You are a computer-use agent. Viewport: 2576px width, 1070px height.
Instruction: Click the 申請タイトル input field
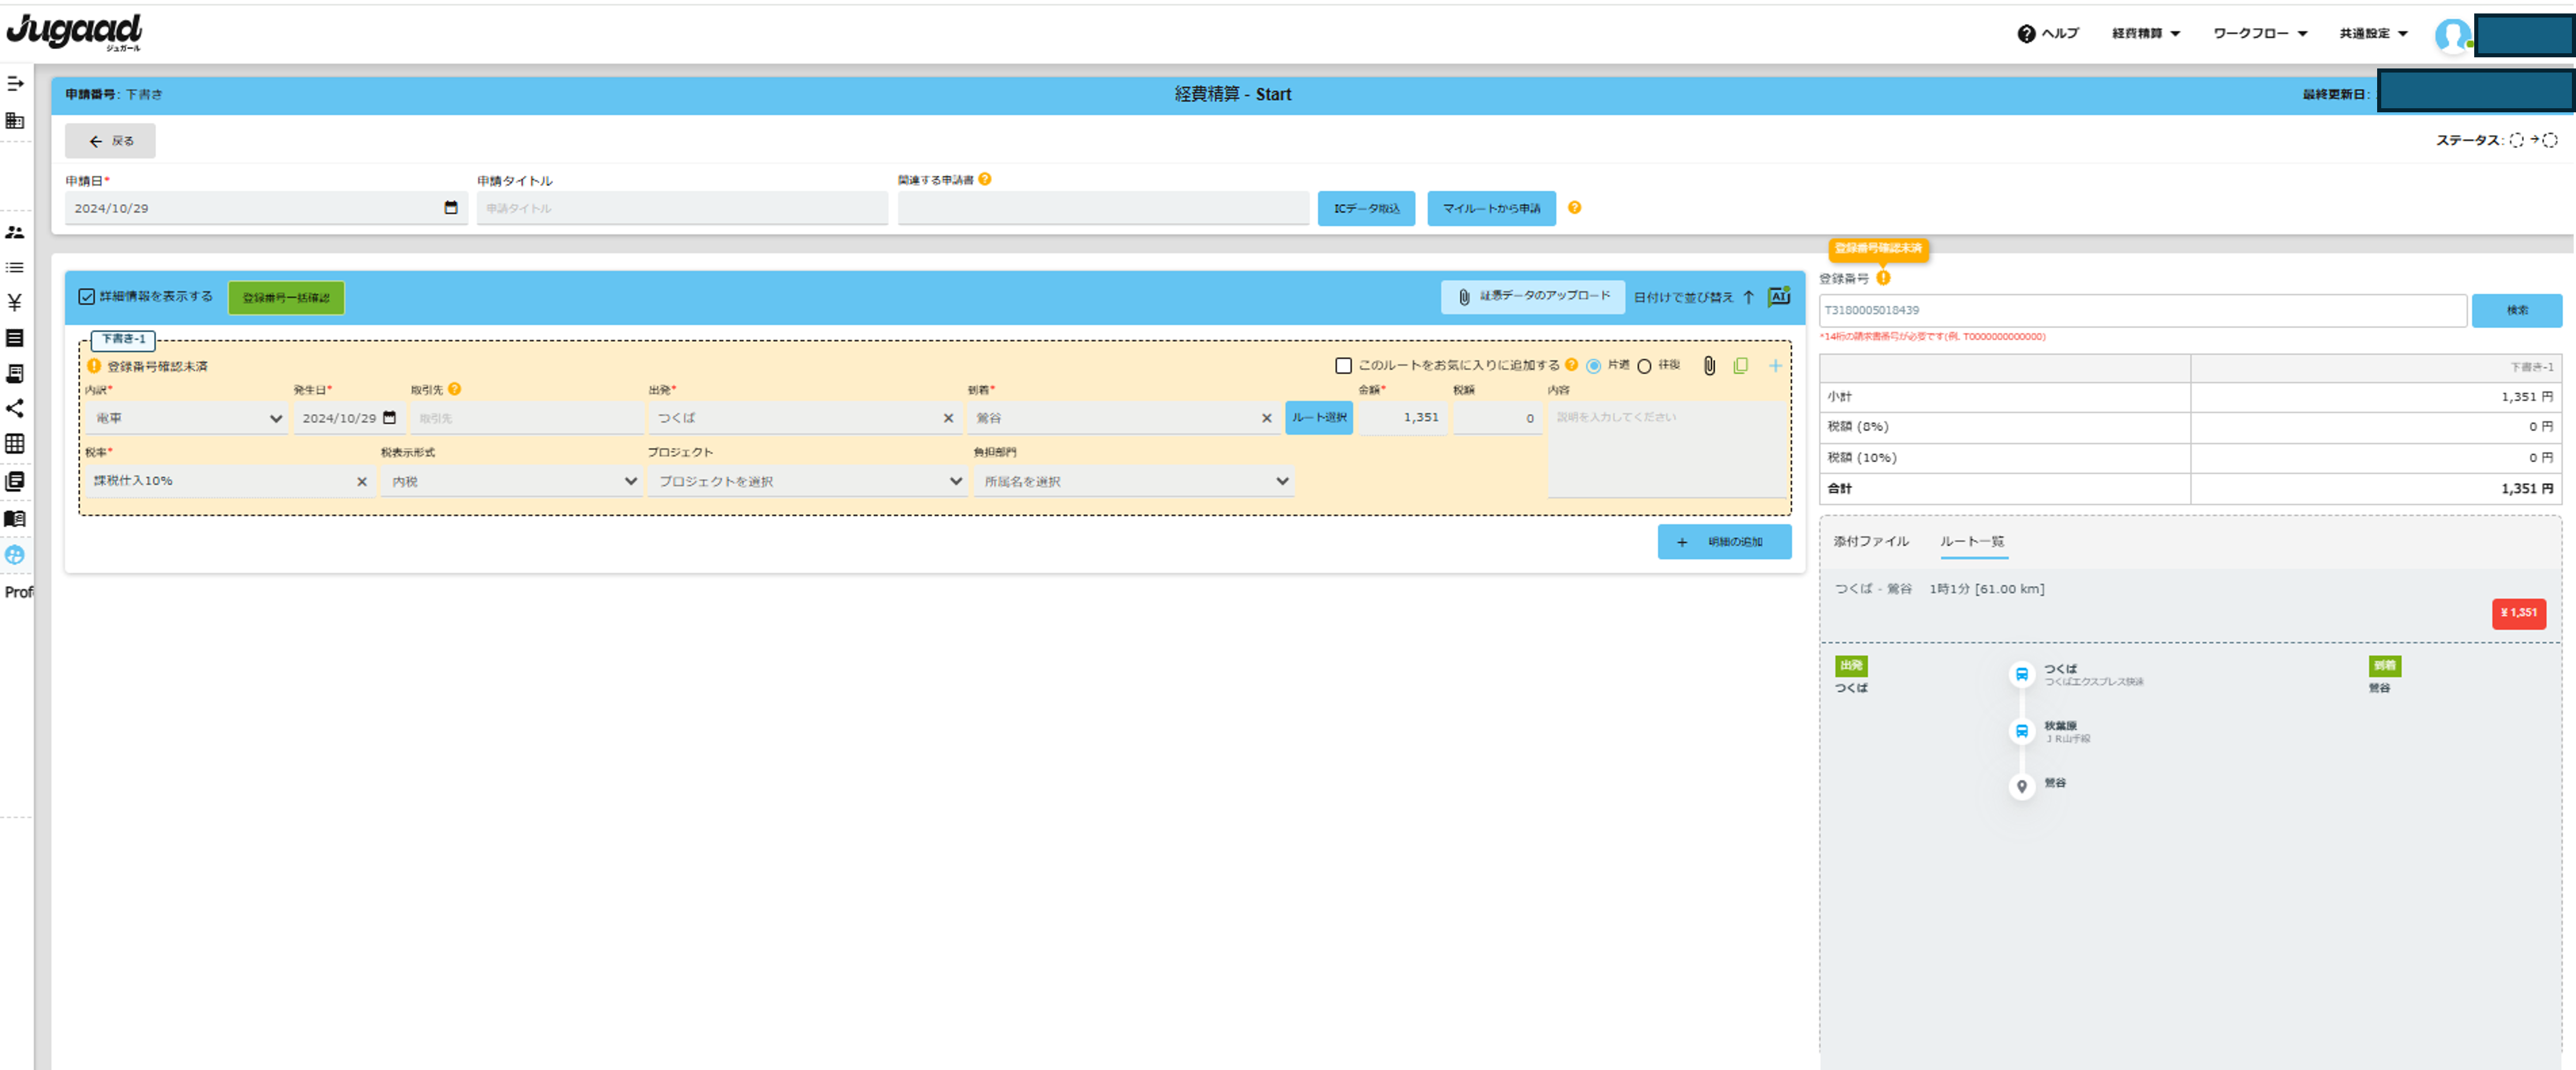pyautogui.click(x=682, y=208)
